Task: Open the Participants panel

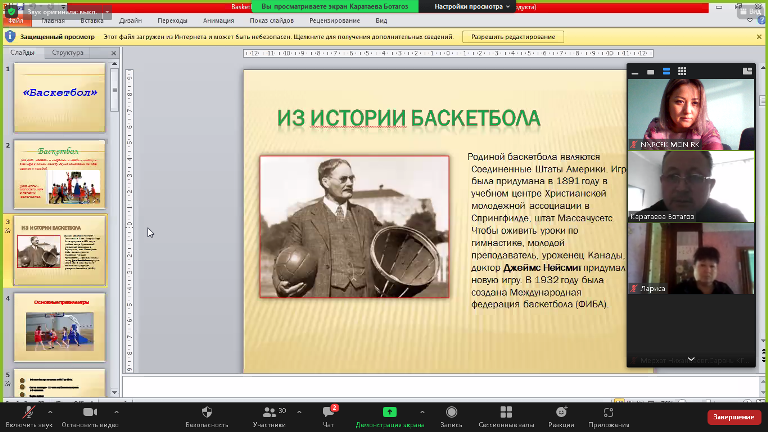Action: [269, 412]
